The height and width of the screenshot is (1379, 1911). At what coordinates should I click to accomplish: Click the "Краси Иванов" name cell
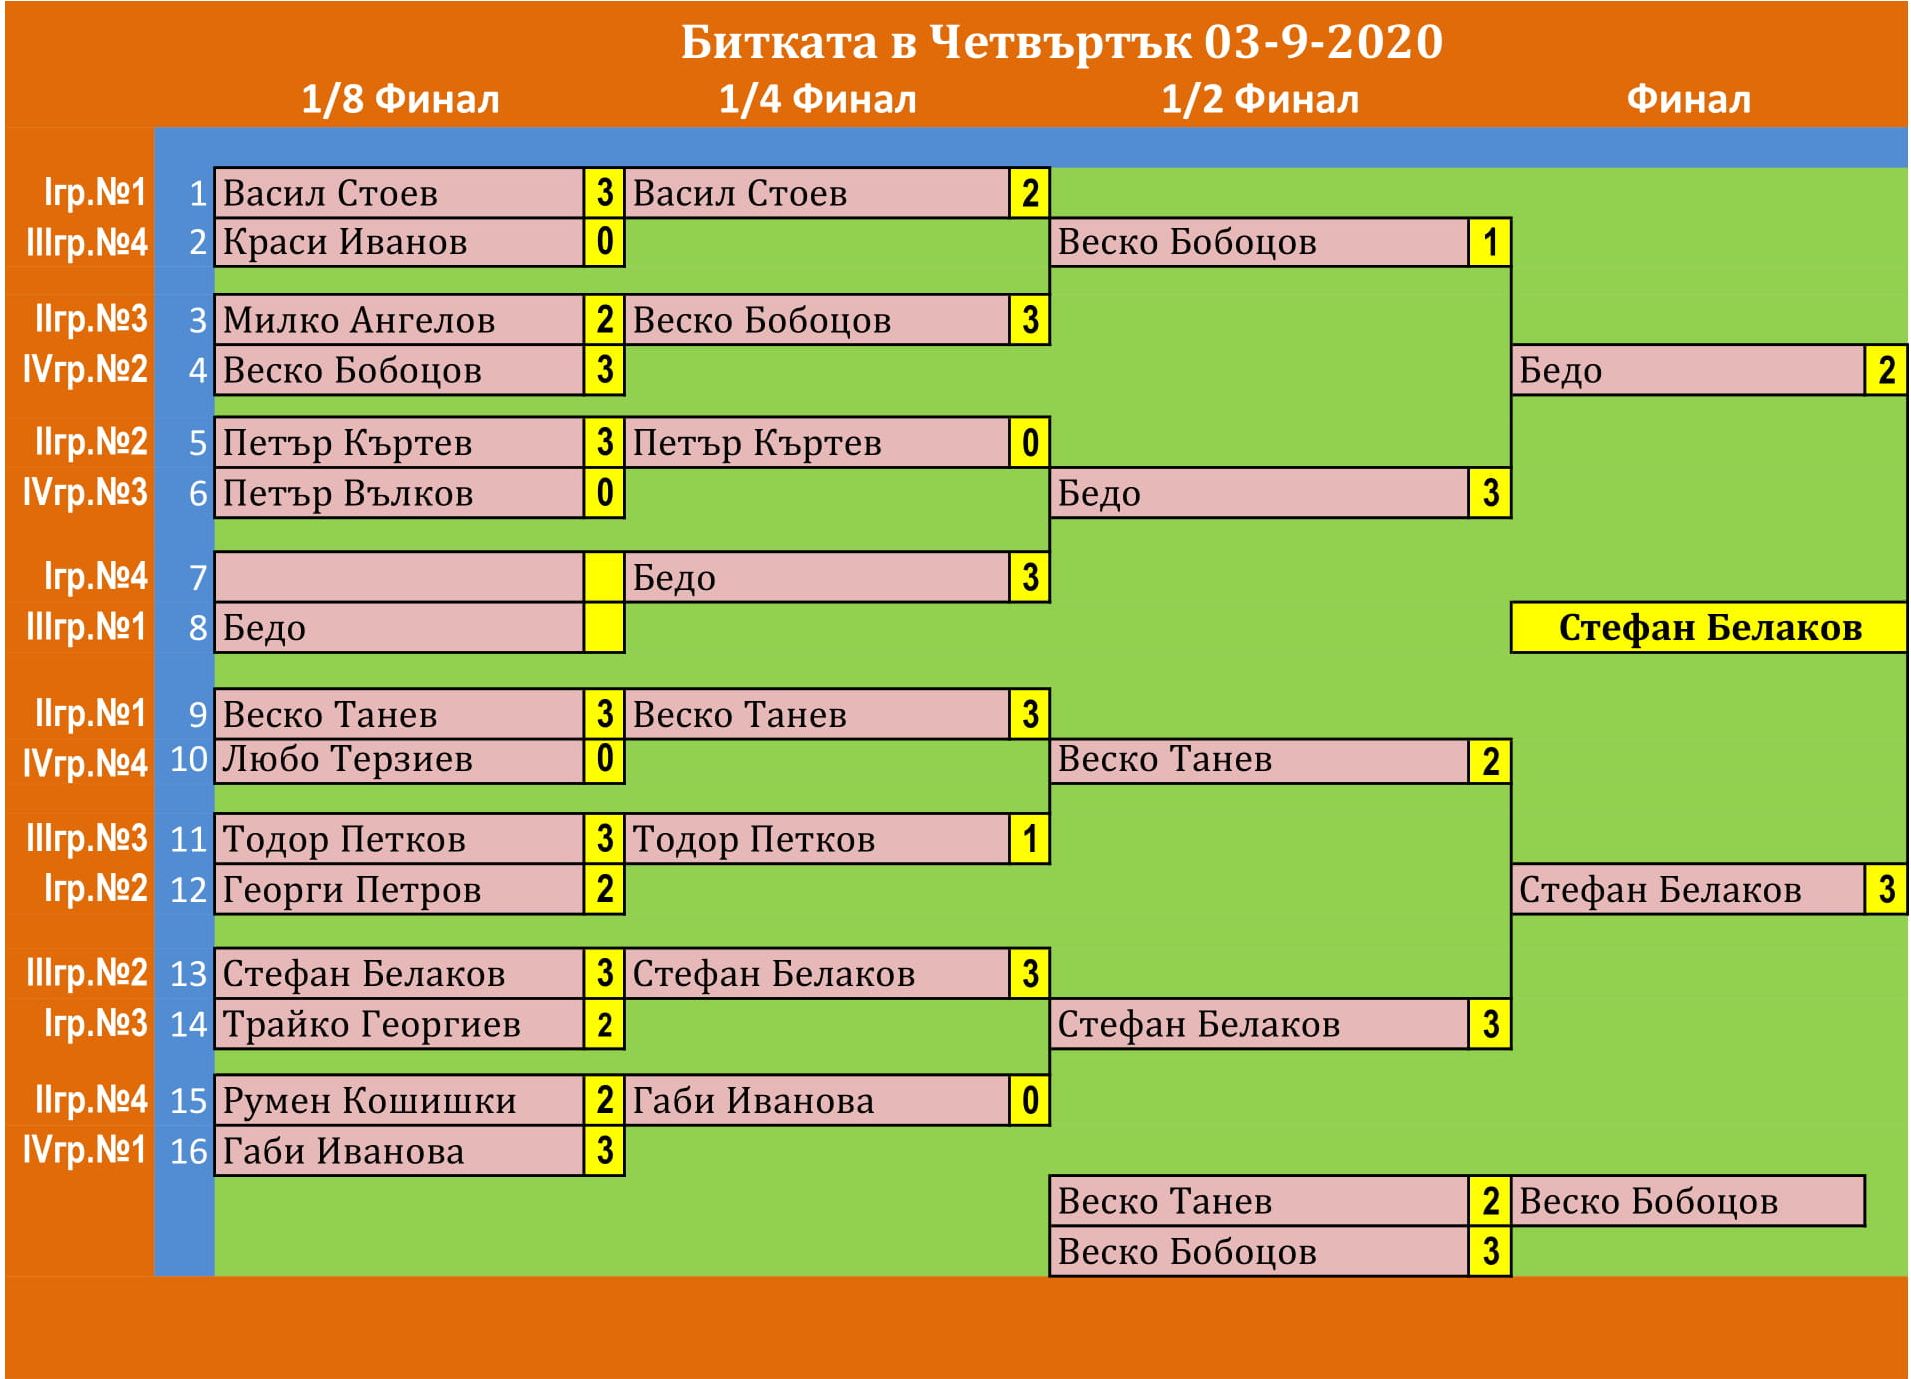pyautogui.click(x=399, y=242)
